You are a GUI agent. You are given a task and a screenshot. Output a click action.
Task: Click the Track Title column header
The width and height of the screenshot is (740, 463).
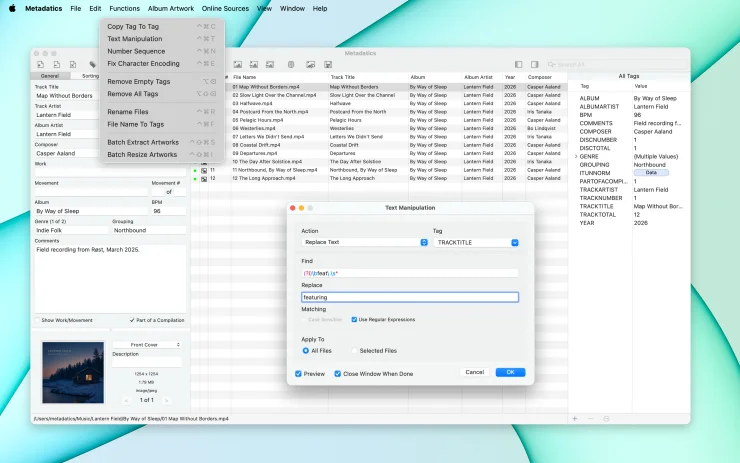click(x=368, y=77)
